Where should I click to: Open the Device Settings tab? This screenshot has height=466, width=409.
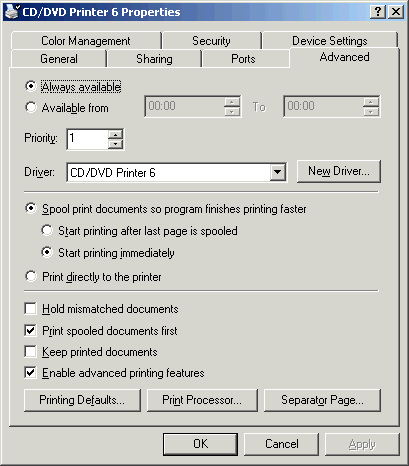click(x=330, y=41)
